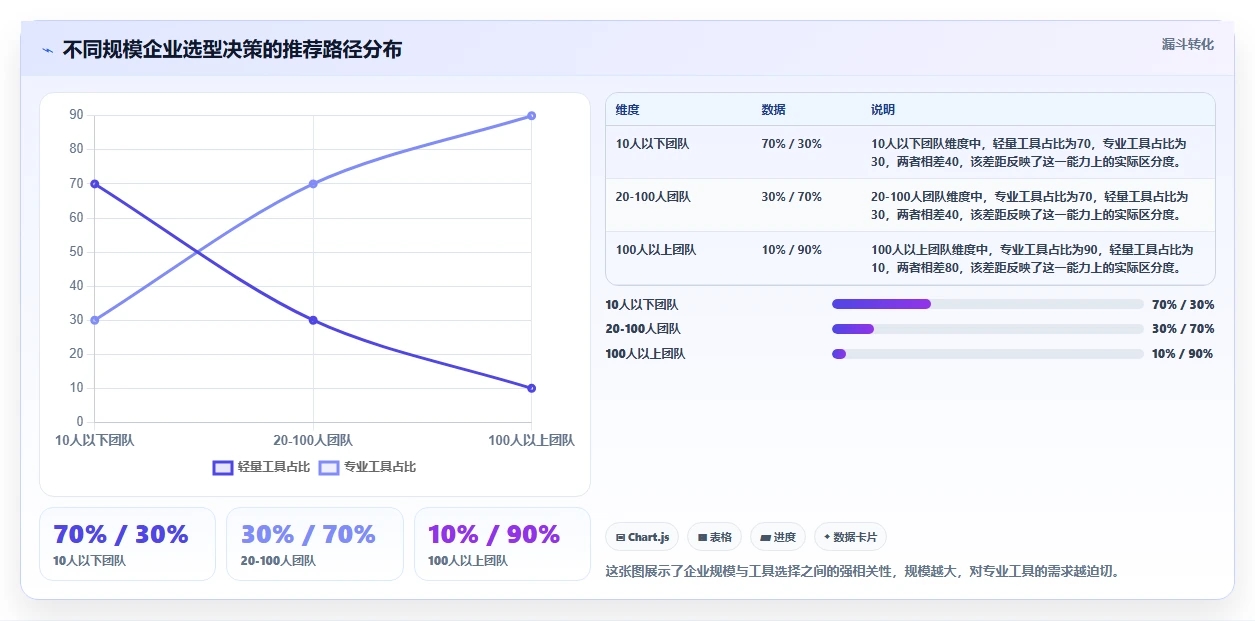Screen dimensions: 1255x621
Task: Click the Chart.js tag chip
Action: coord(642,537)
